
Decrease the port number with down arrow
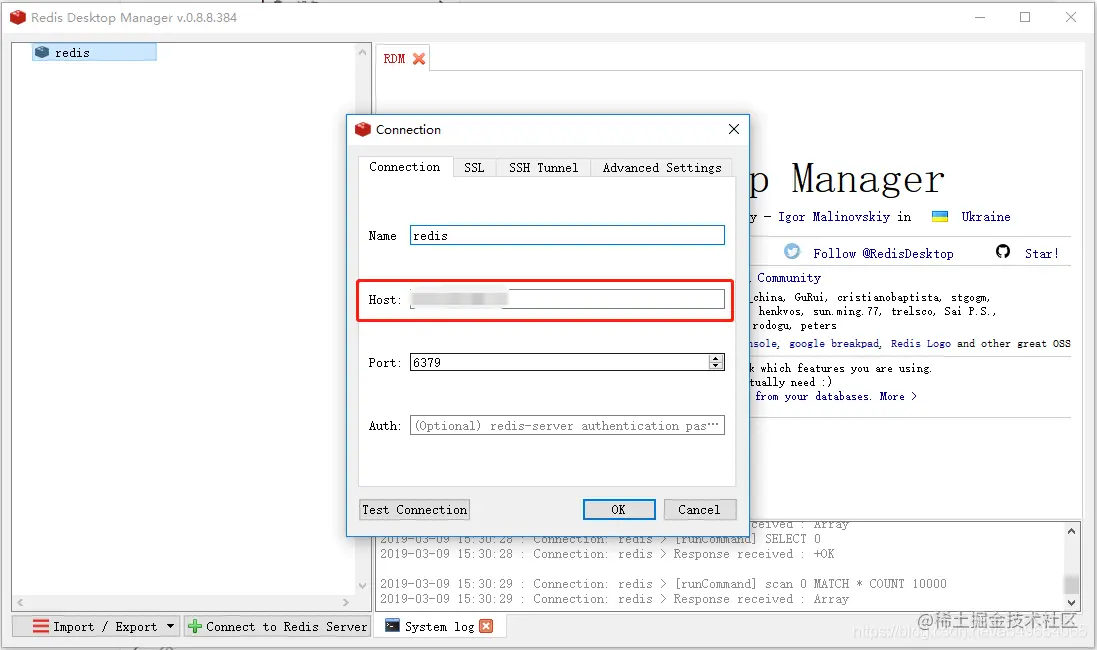click(x=715, y=366)
